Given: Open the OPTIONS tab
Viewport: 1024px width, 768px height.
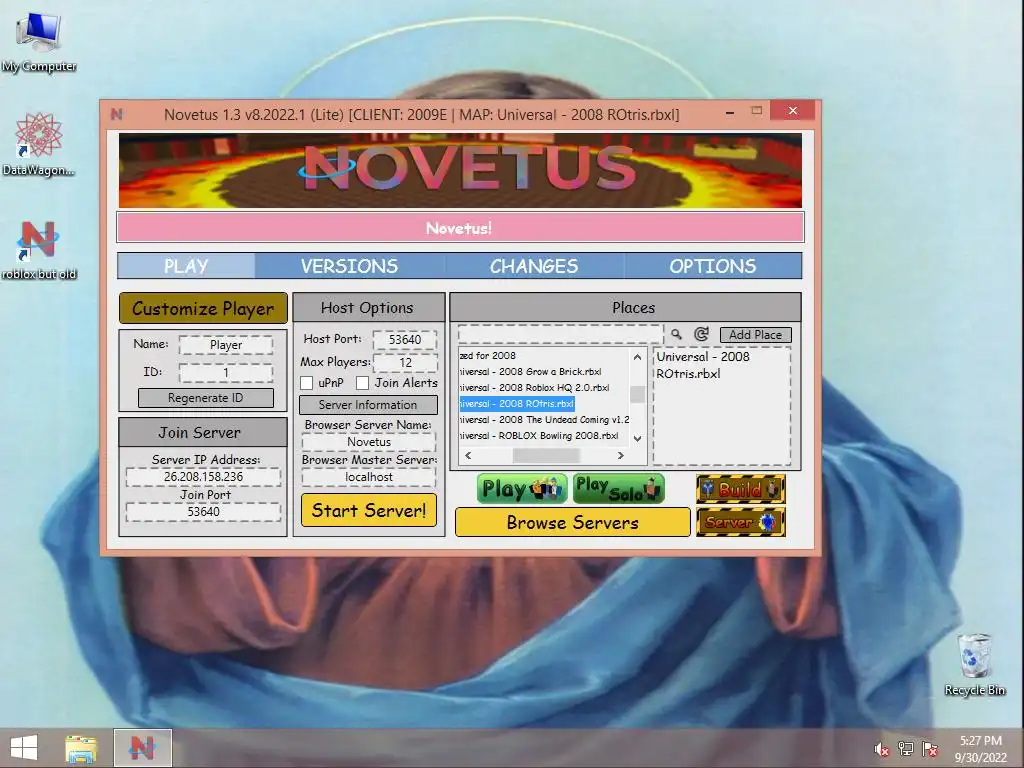Looking at the screenshot, I should [712, 266].
